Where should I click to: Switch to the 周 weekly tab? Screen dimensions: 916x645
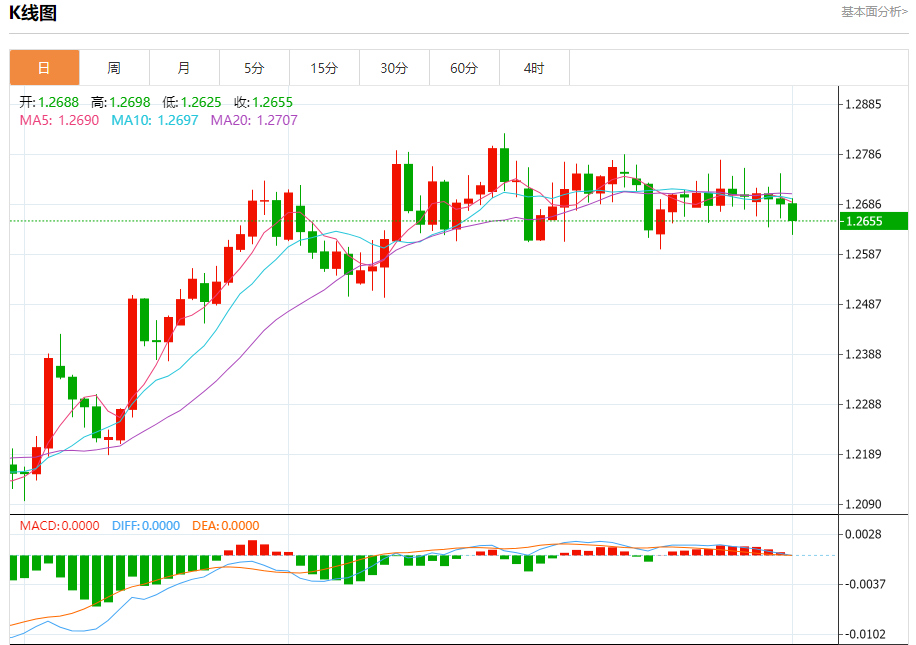pyautogui.click(x=114, y=68)
